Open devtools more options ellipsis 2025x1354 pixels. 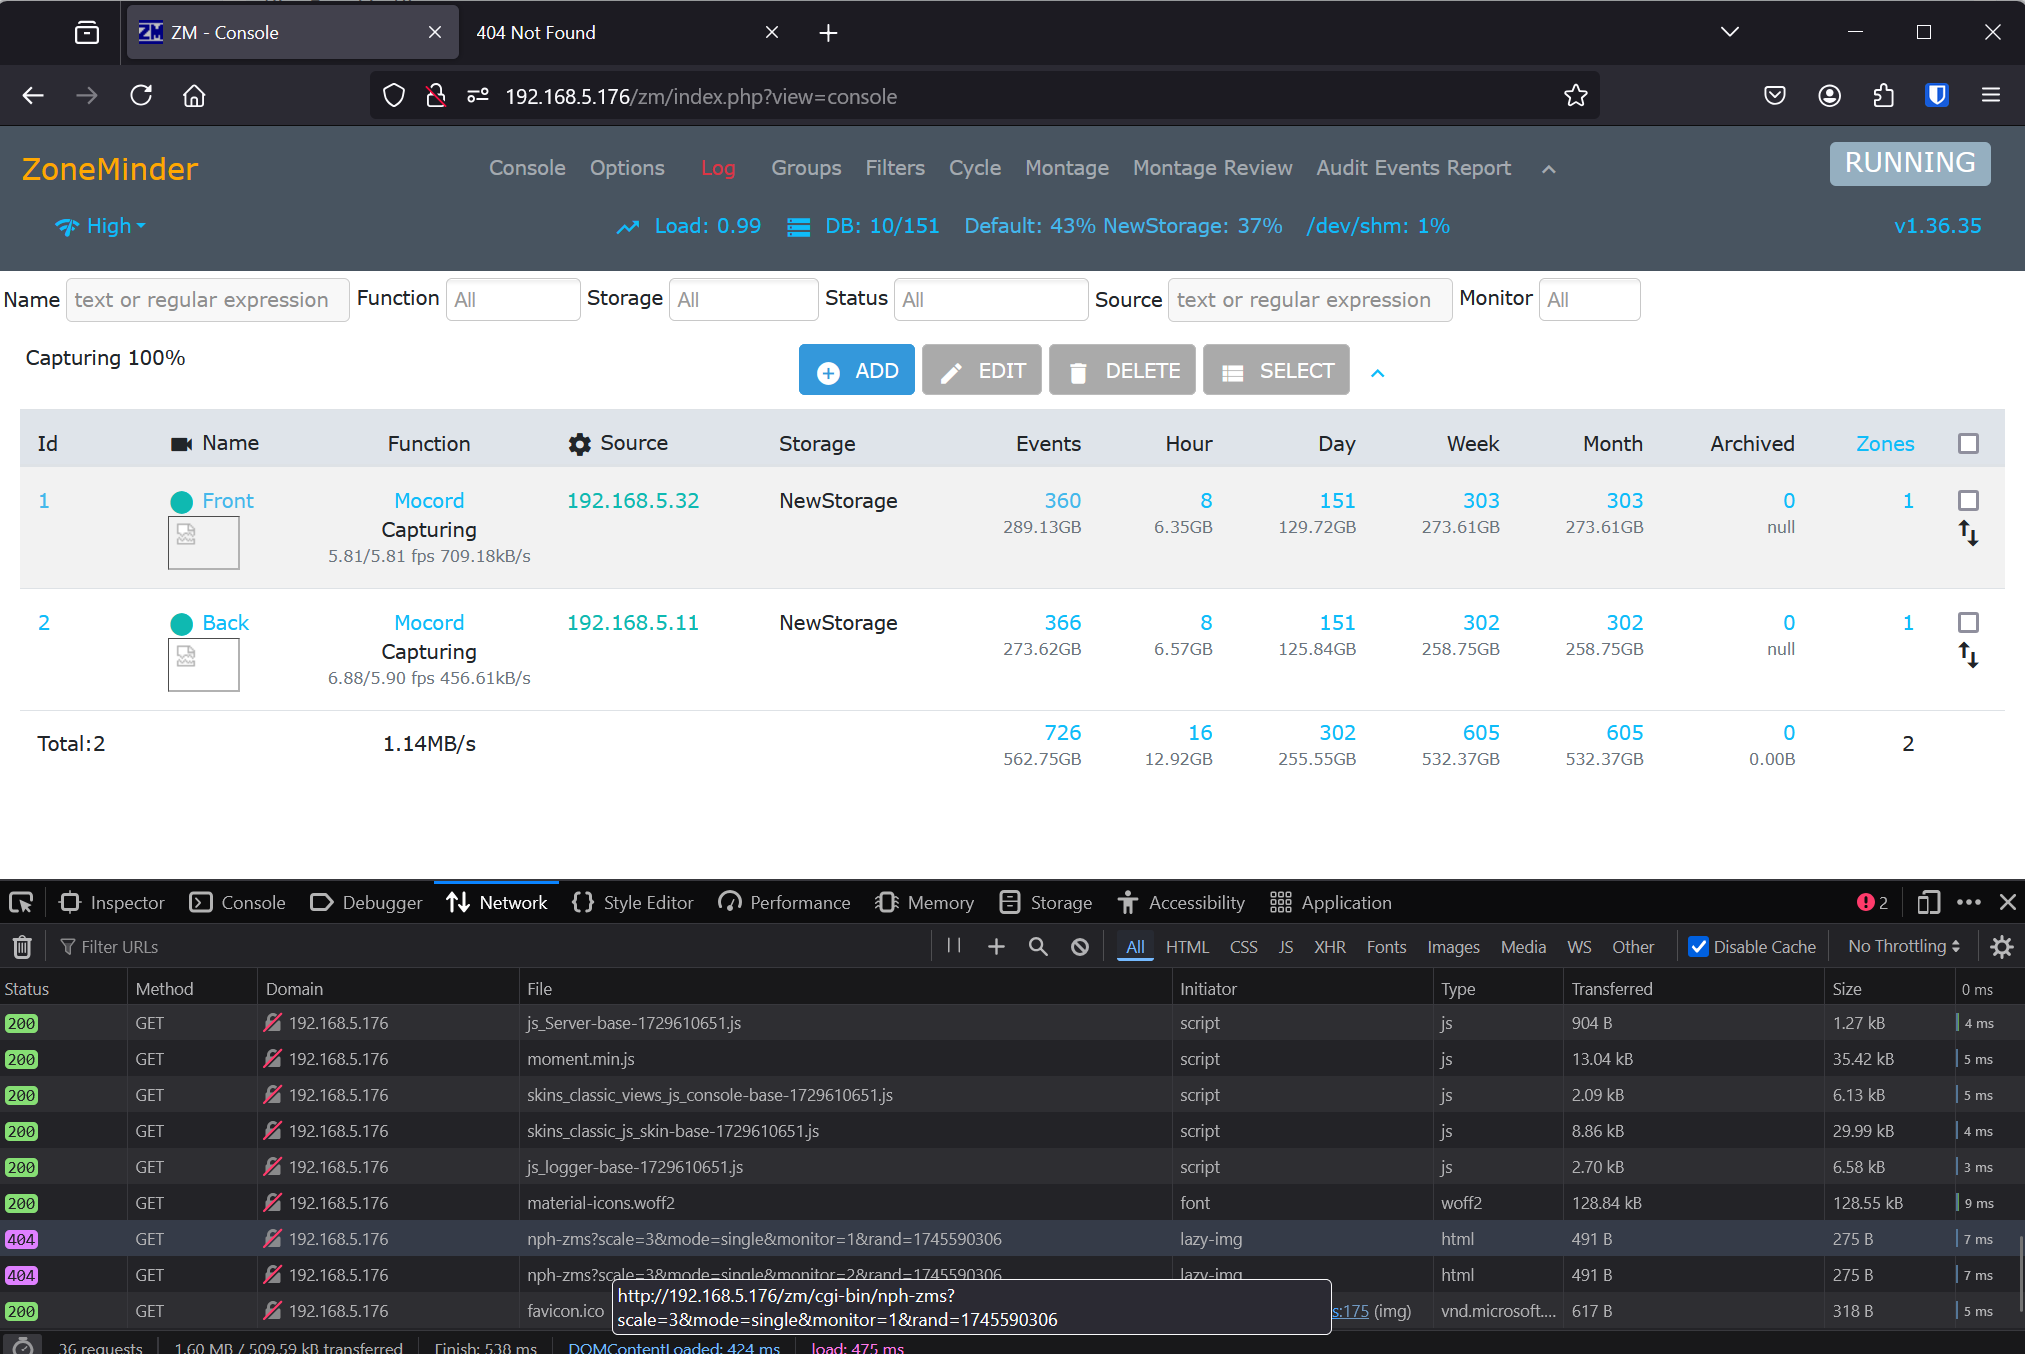click(x=1968, y=903)
